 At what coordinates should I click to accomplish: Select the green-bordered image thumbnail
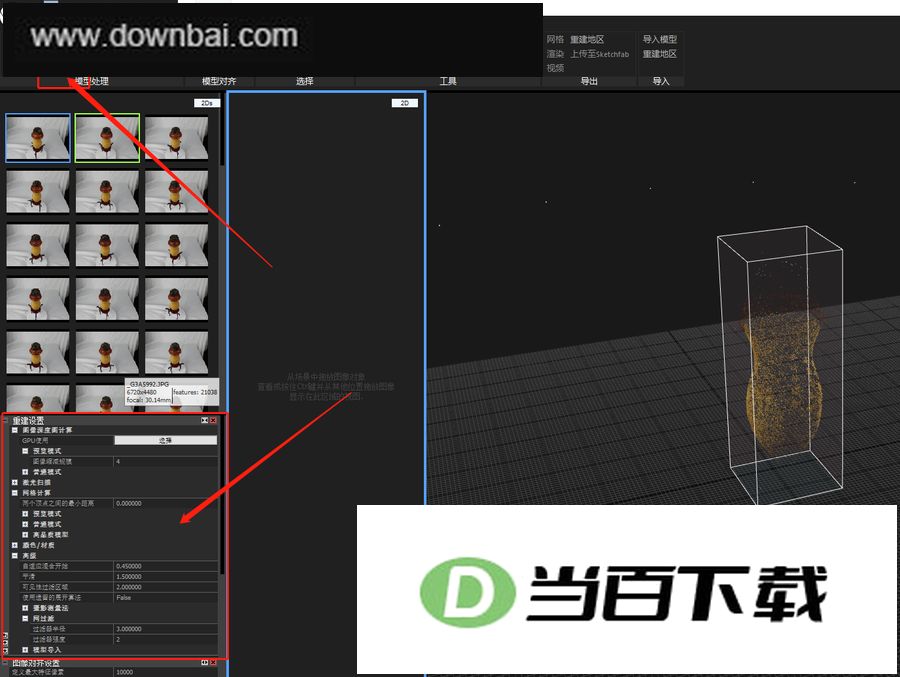(107, 137)
